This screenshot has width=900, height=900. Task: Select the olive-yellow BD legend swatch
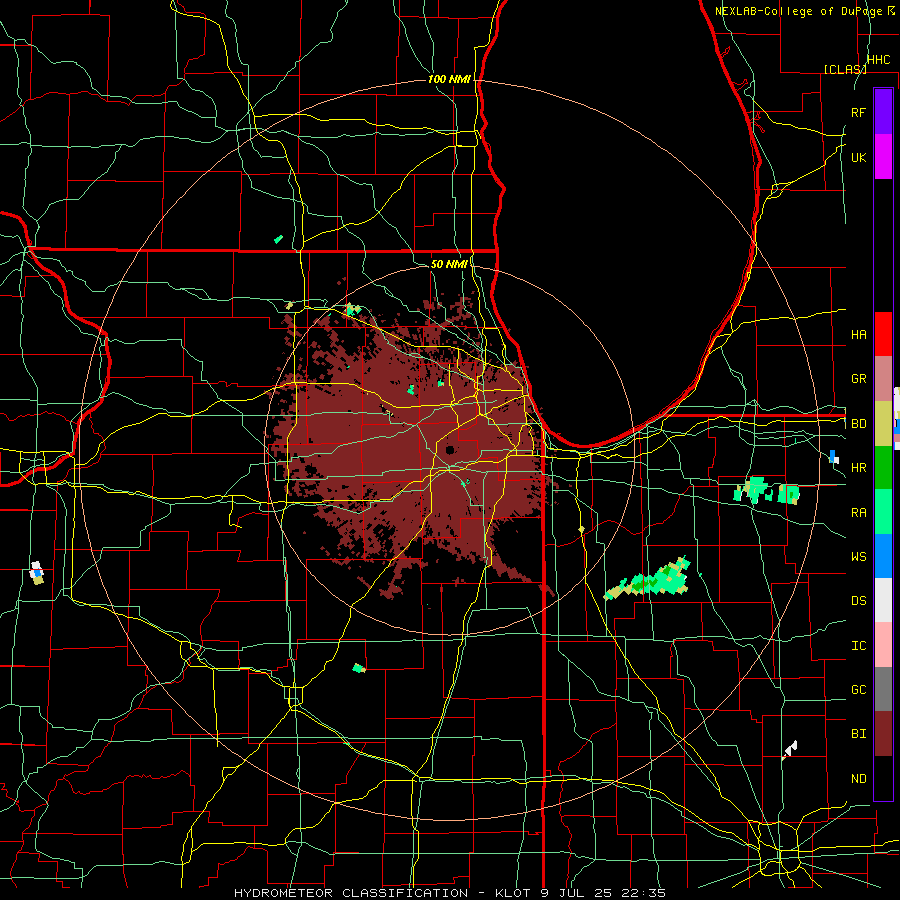883,423
